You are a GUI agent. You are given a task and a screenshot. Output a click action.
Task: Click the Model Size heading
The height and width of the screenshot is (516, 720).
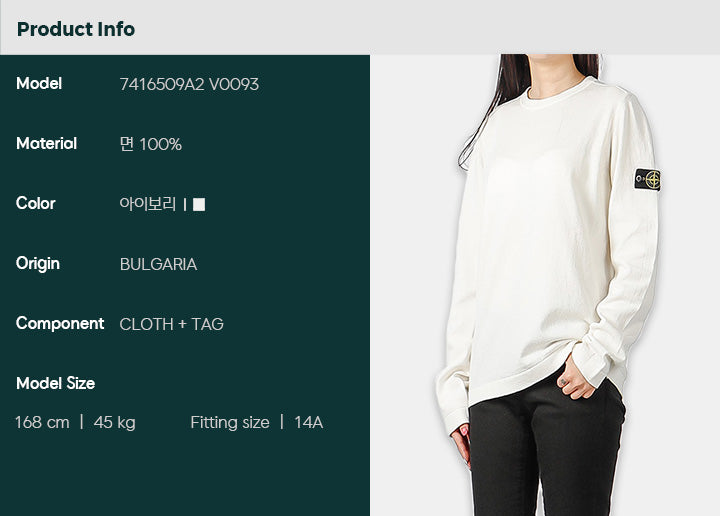pyautogui.click(x=56, y=383)
